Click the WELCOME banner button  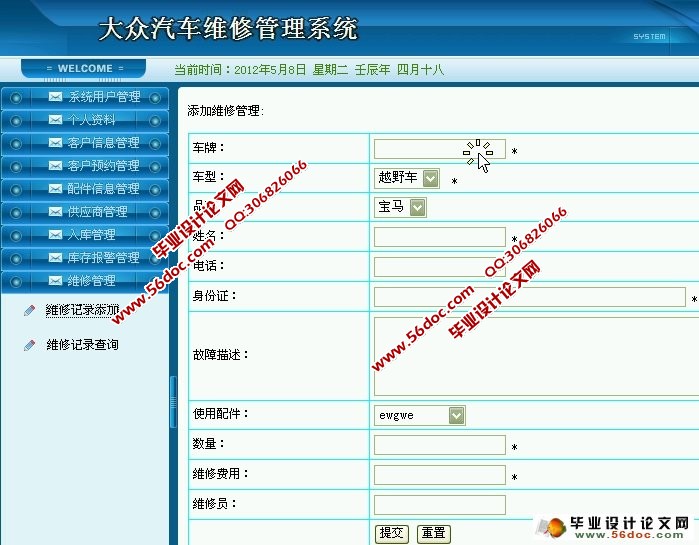coord(84,69)
